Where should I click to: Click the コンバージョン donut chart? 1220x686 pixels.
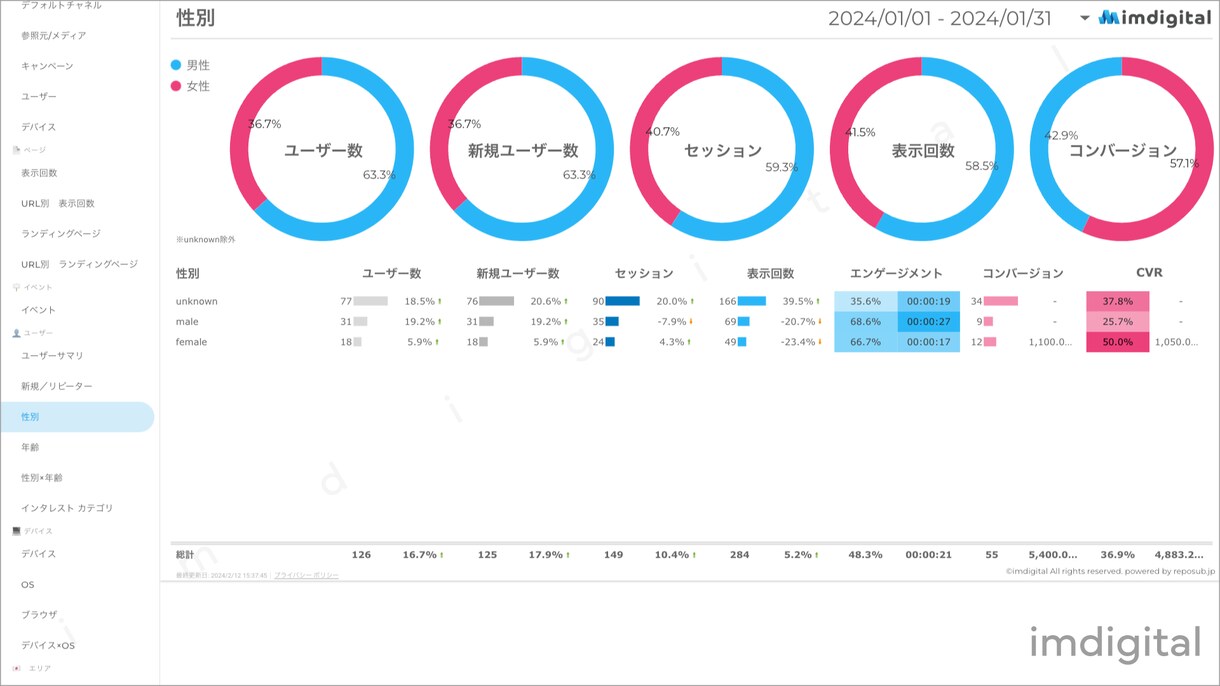coord(1122,150)
